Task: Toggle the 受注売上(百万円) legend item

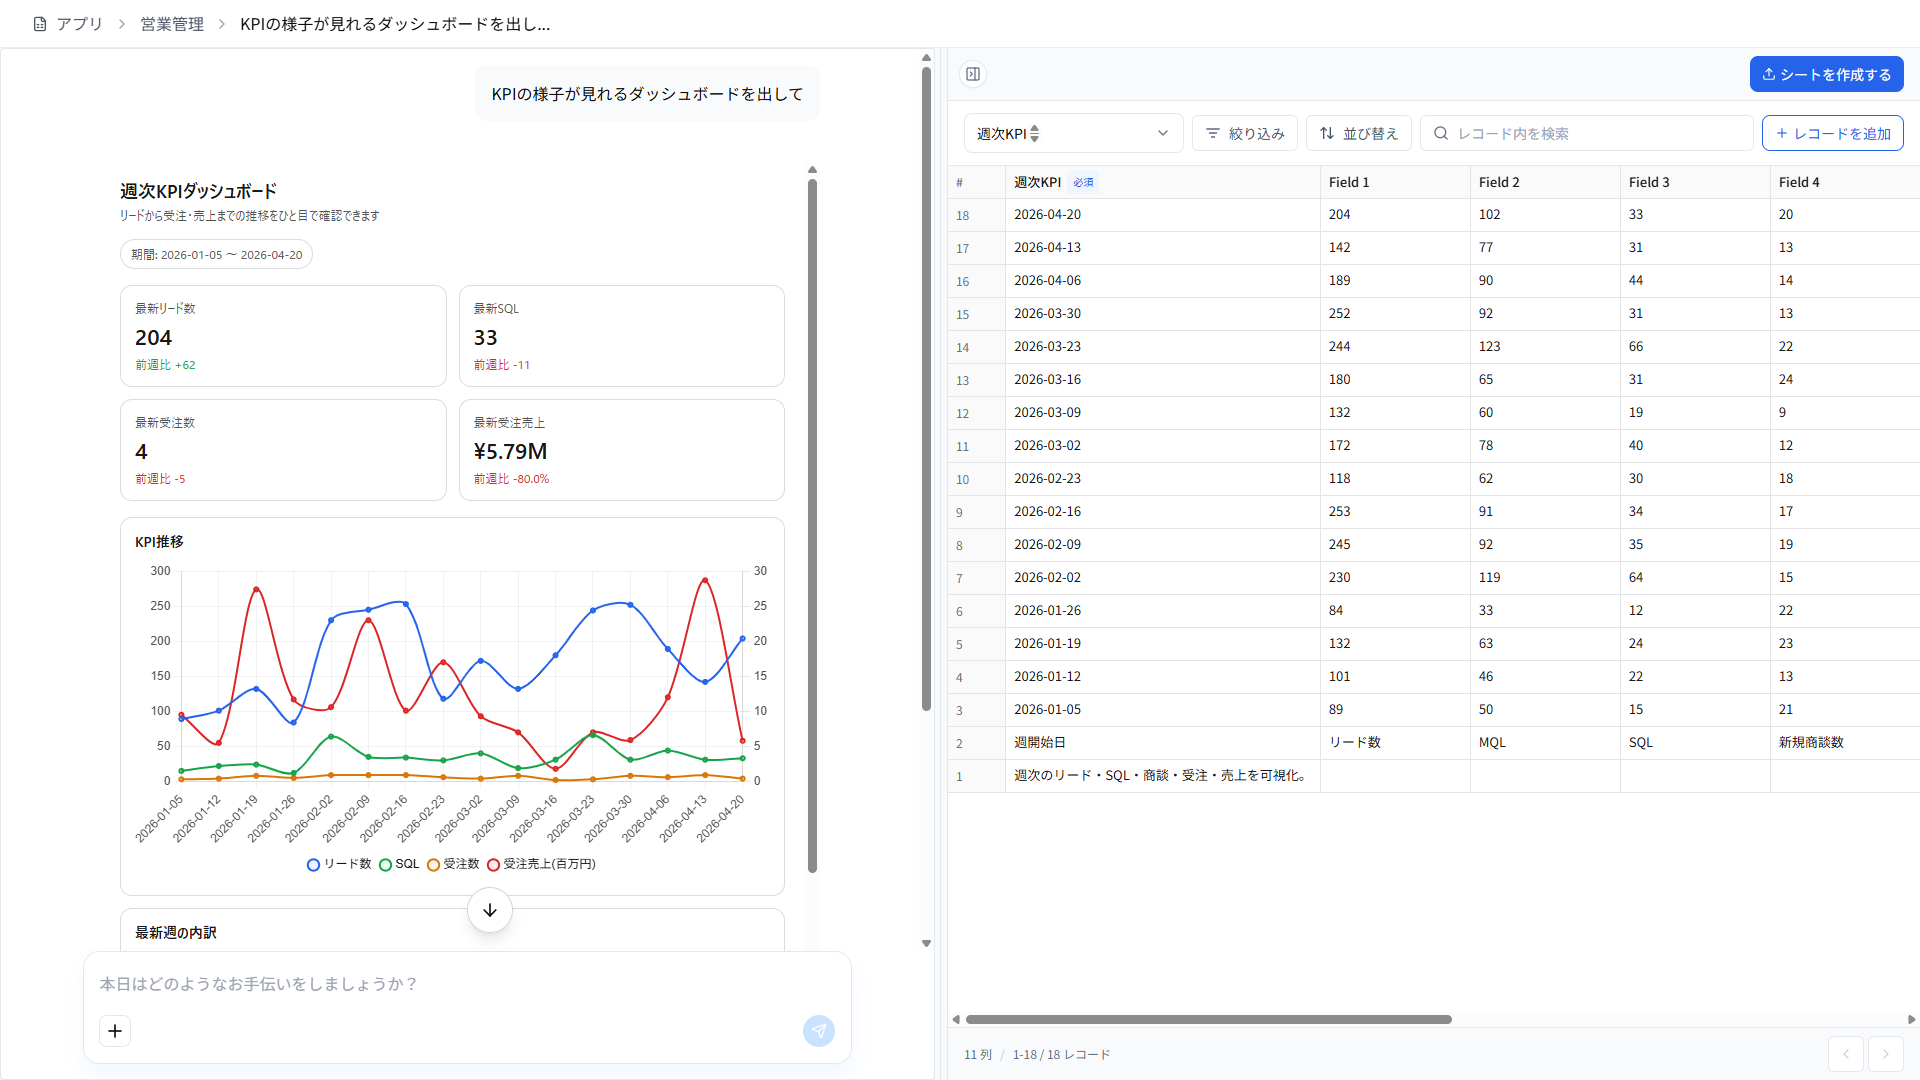Action: (494, 864)
